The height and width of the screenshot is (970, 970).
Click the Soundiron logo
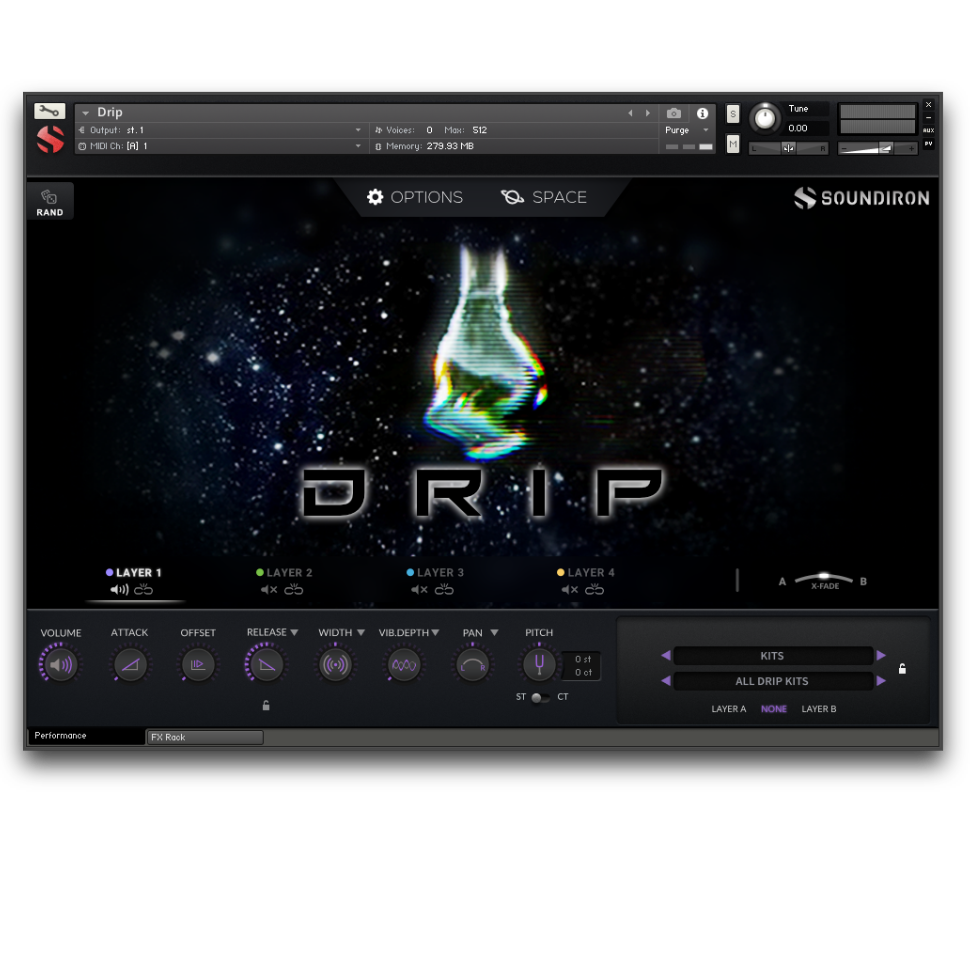(x=861, y=198)
